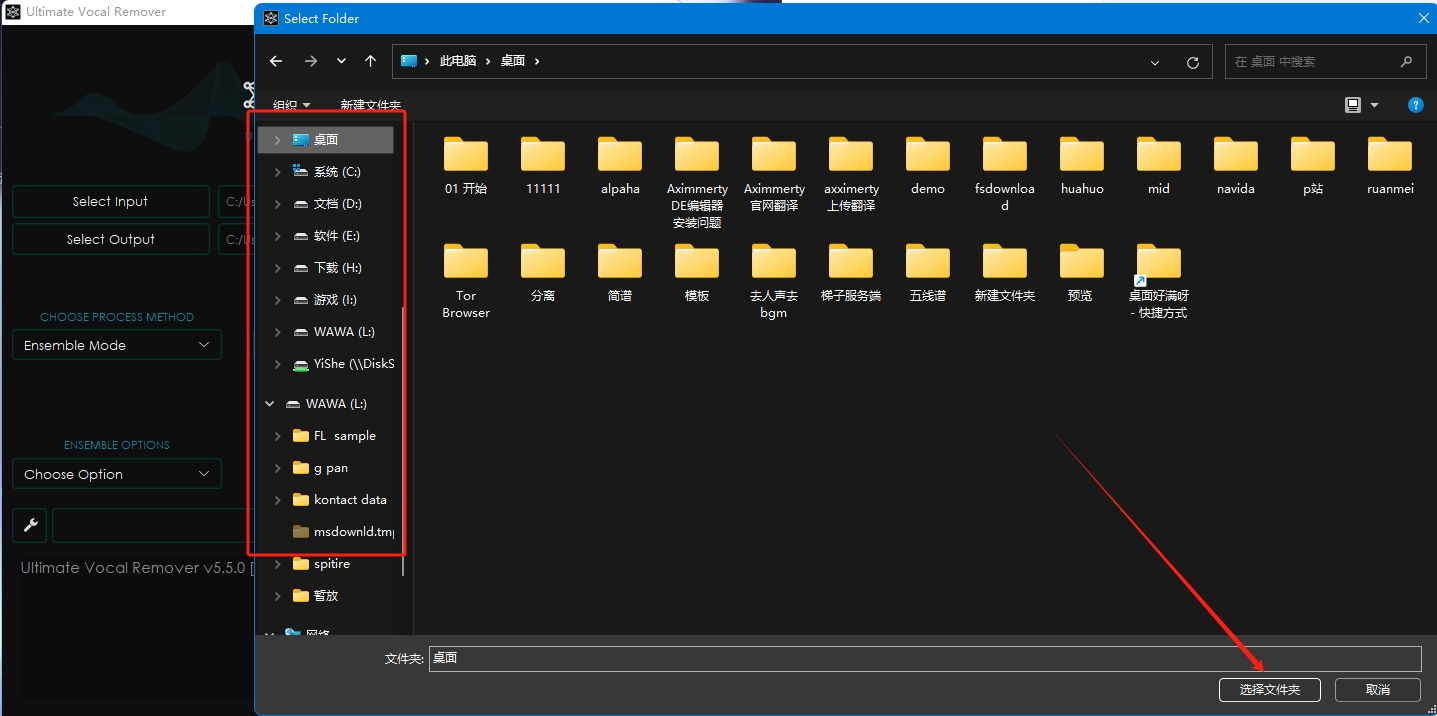
Task: Open the Ensemble Mode dropdown
Action: [116, 345]
